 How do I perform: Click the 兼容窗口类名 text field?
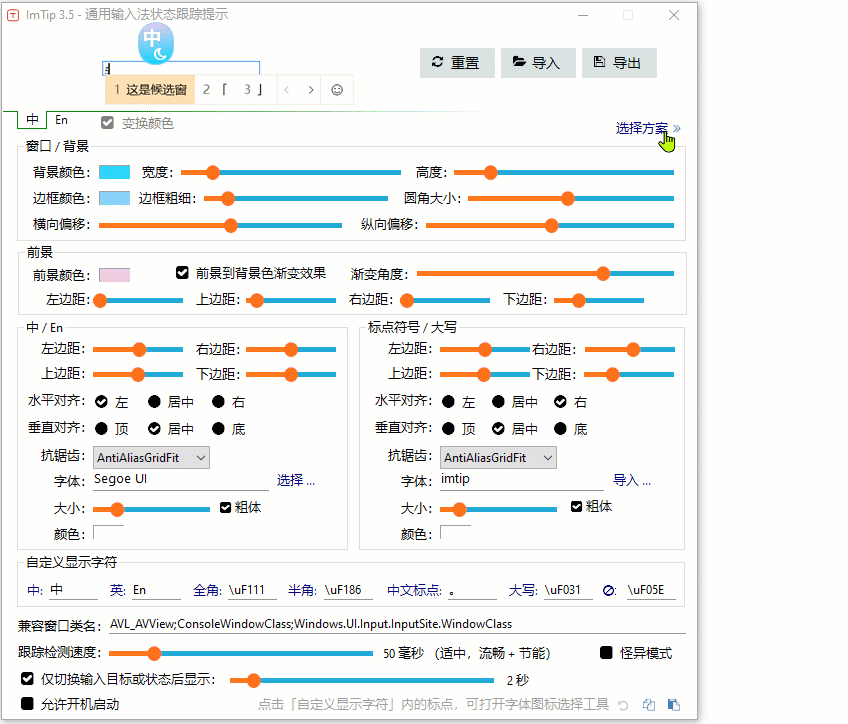coord(397,625)
